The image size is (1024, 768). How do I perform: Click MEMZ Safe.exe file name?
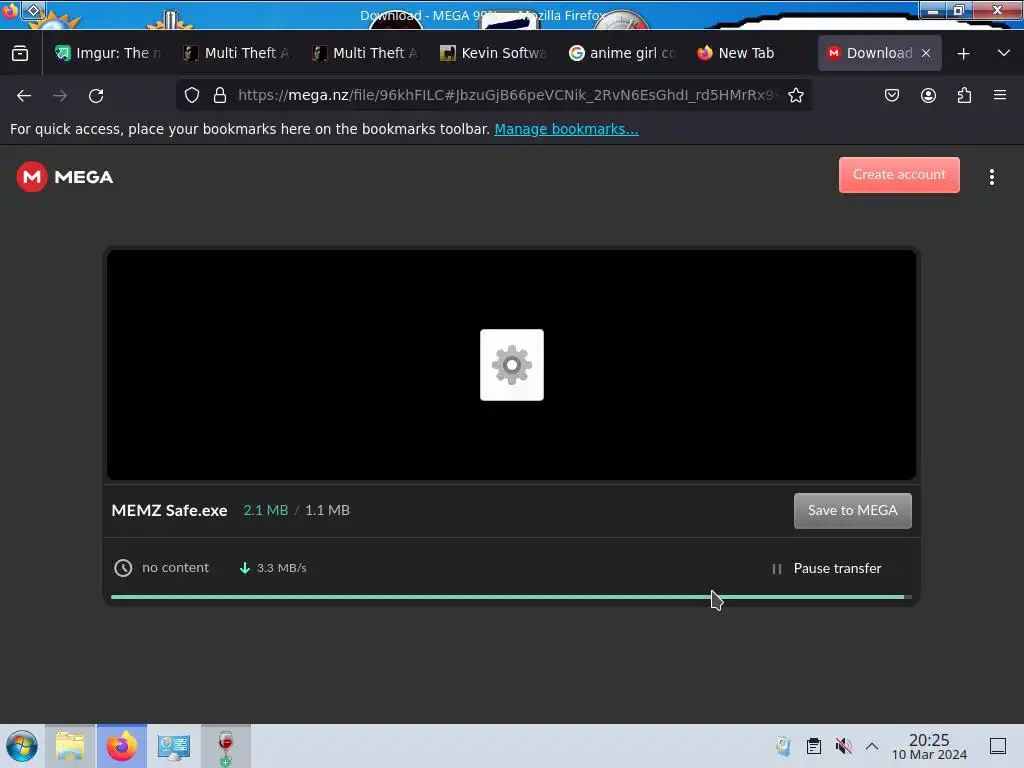pos(169,511)
